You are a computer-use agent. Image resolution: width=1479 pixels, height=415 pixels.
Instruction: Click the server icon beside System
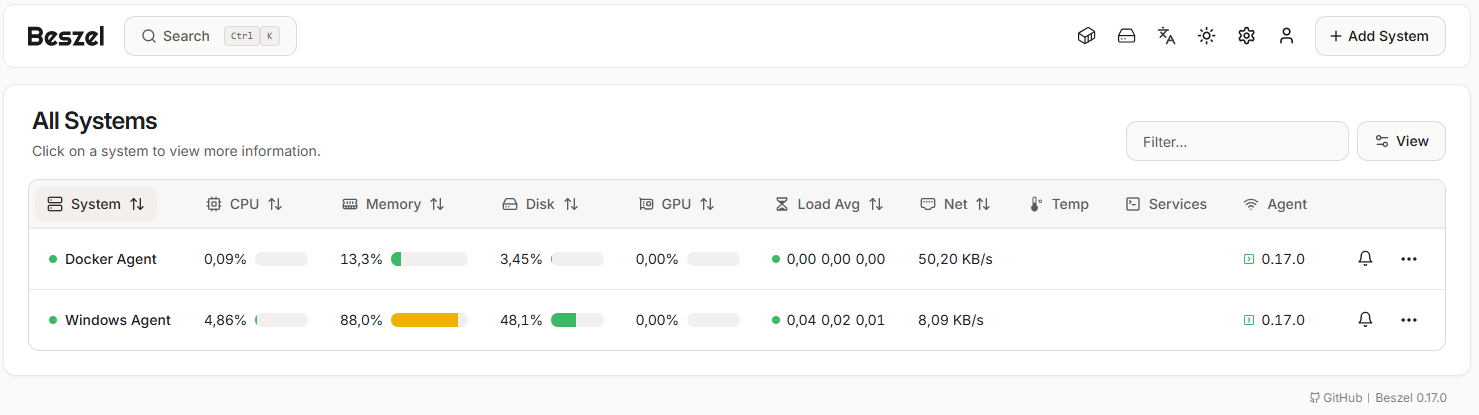click(x=55, y=204)
